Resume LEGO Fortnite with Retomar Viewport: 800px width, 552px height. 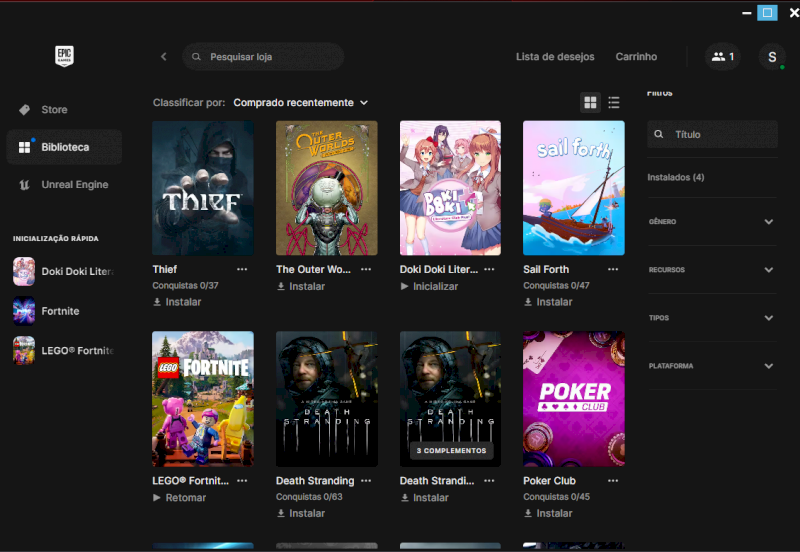point(179,497)
